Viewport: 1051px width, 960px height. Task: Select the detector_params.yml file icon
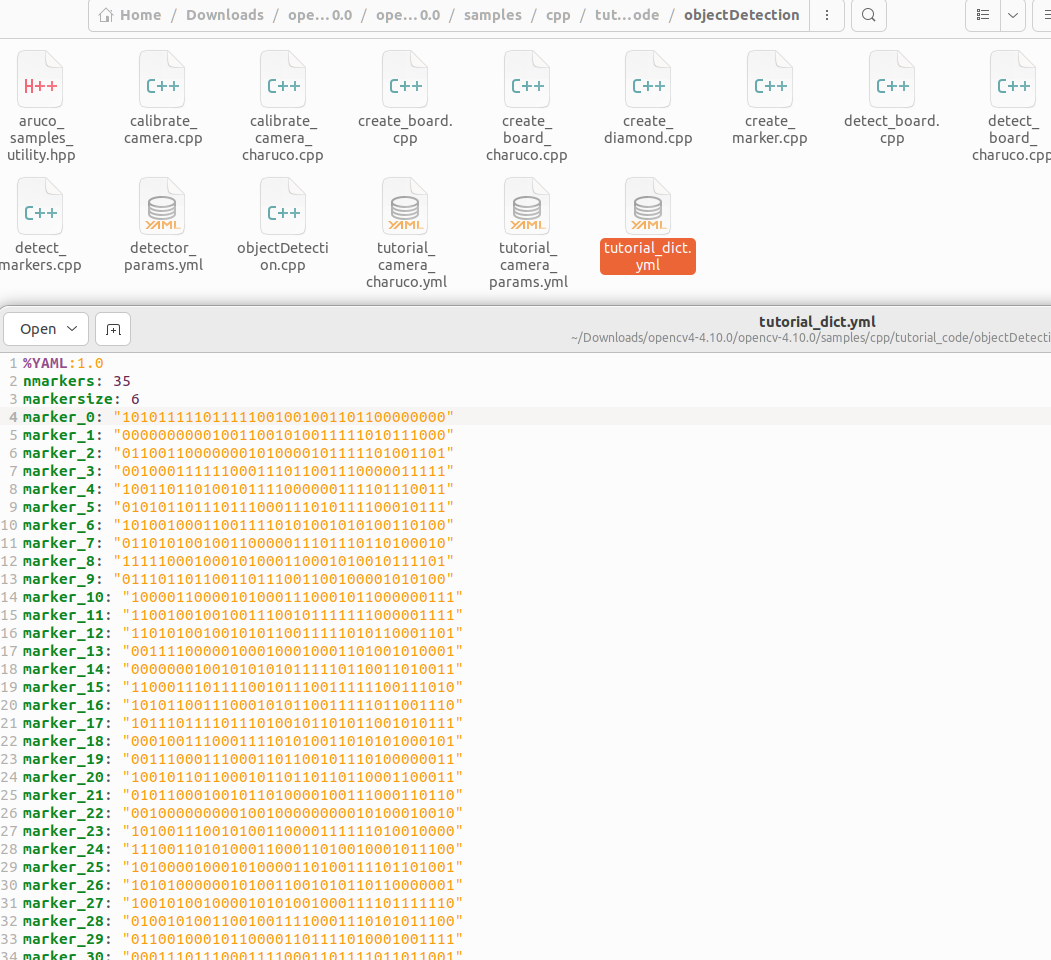162,206
